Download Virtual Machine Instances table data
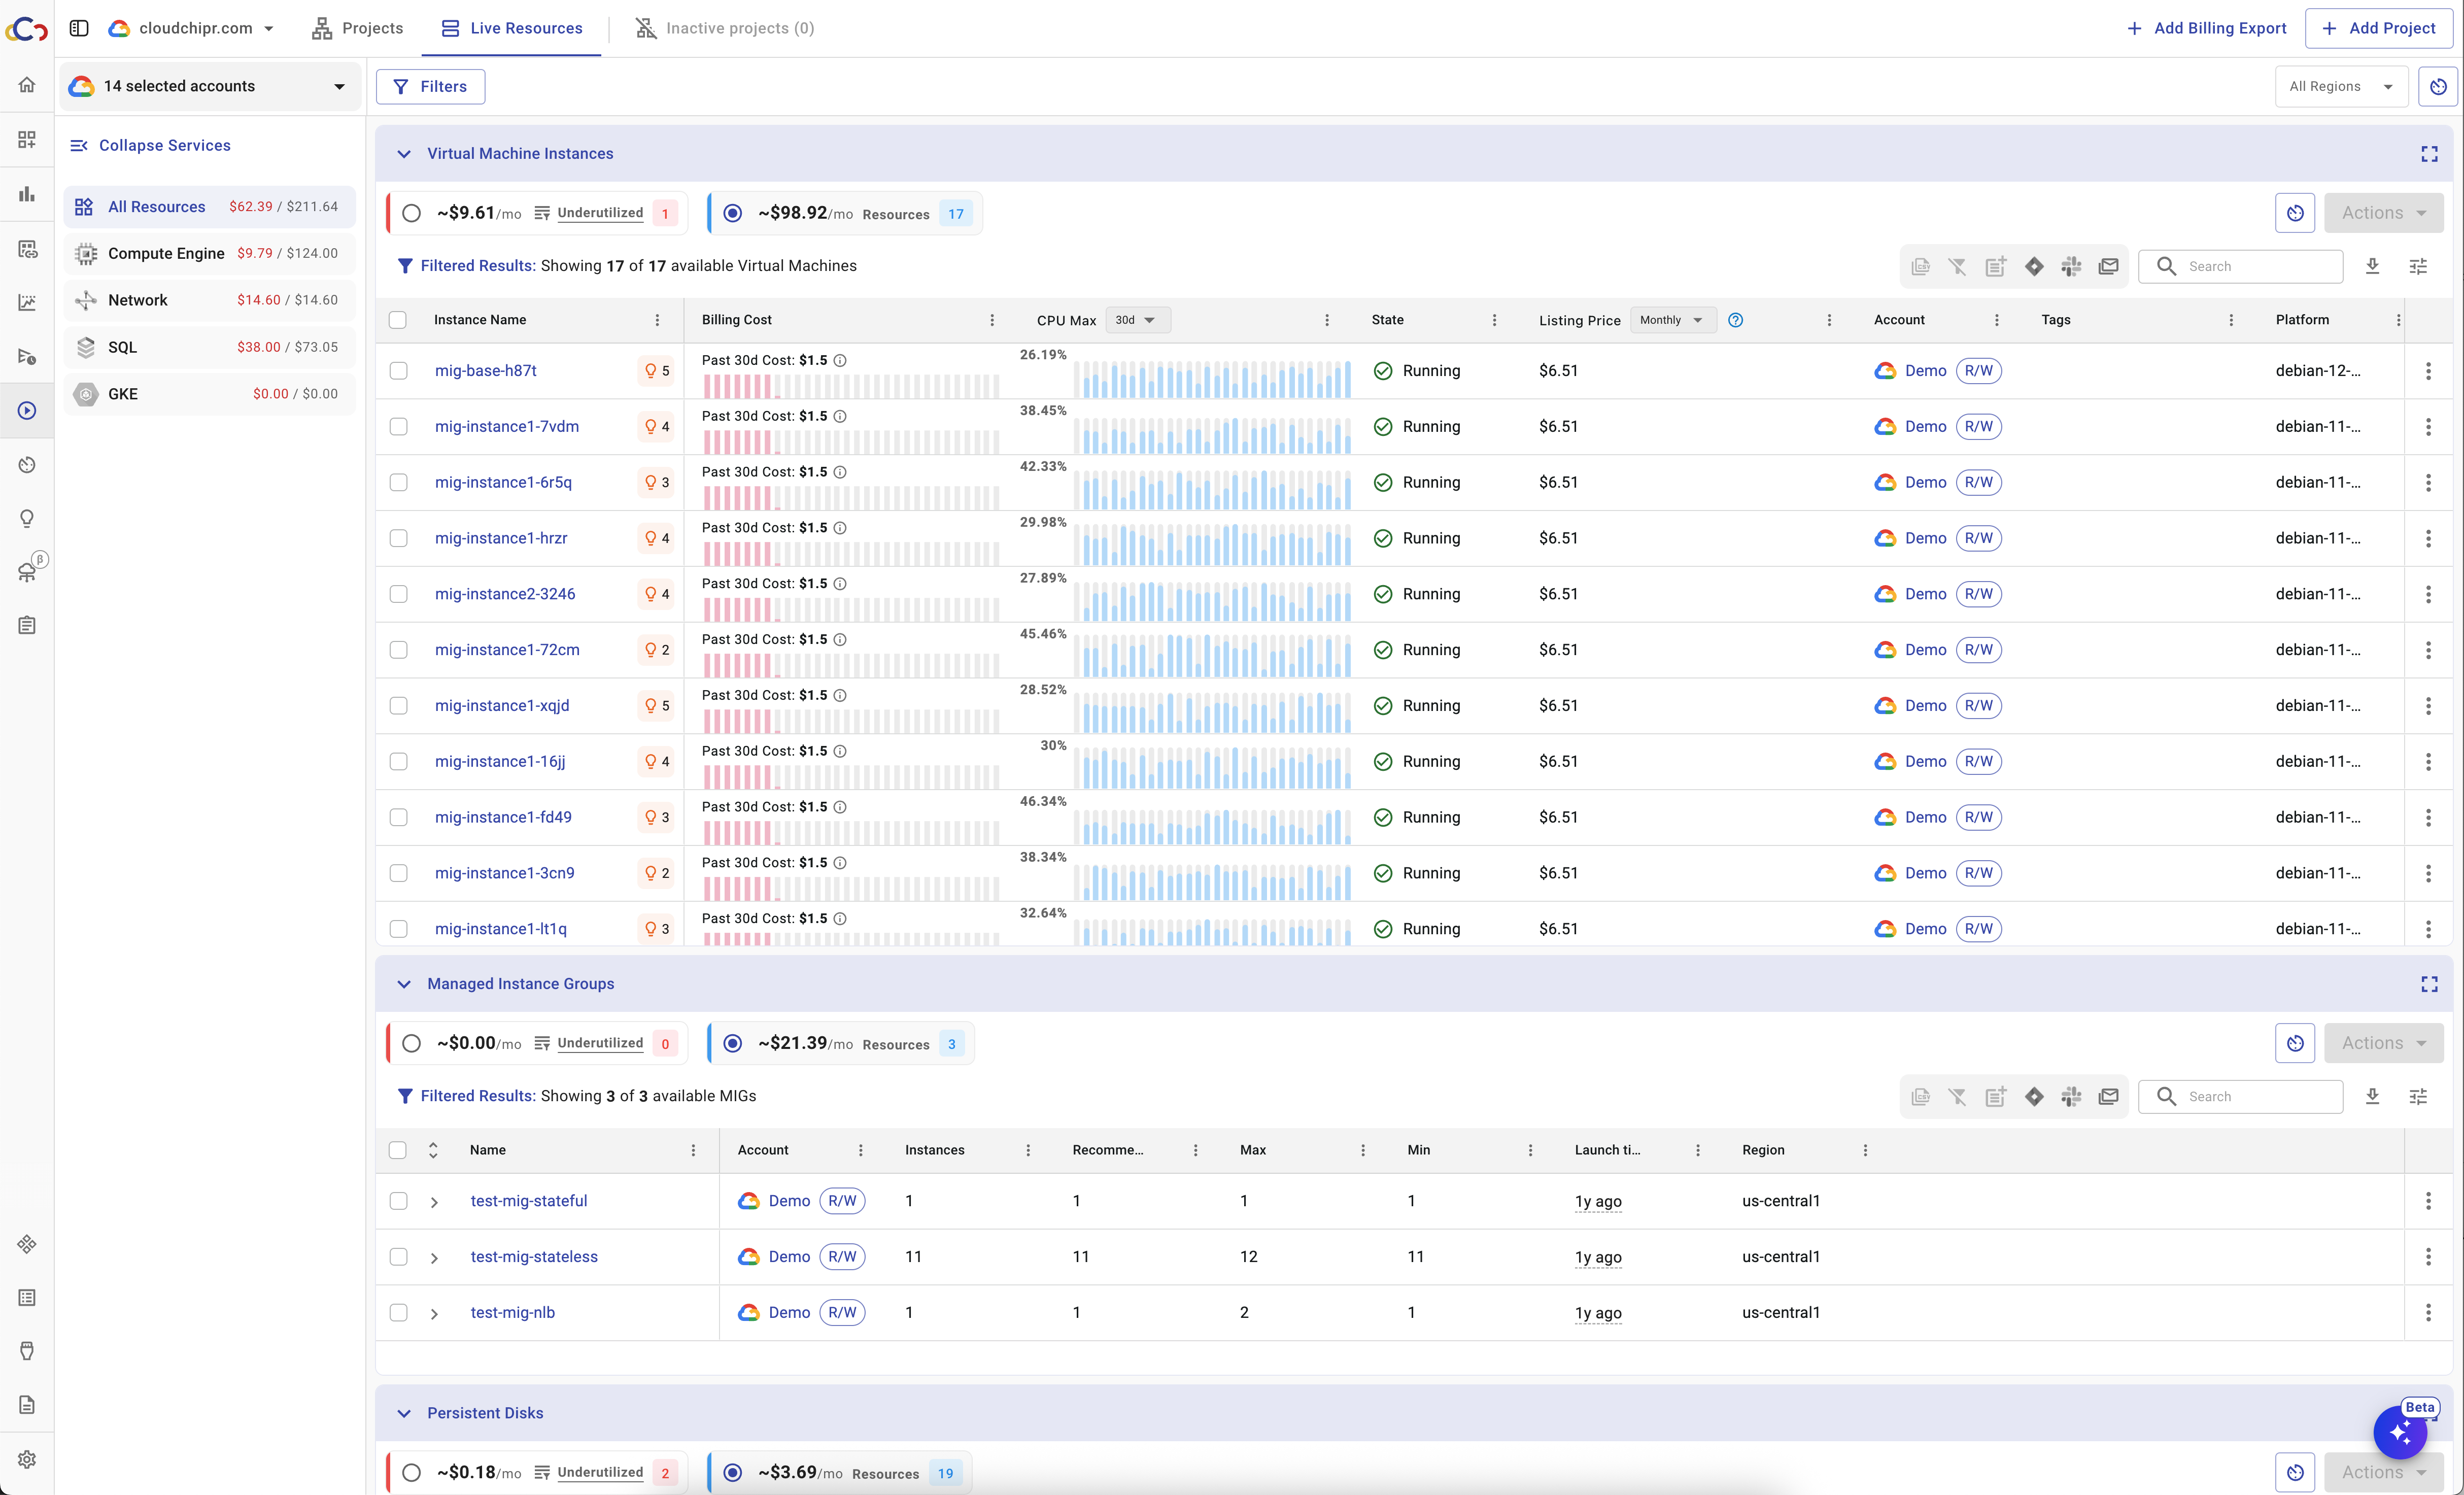The image size is (2464, 1495). click(2372, 266)
